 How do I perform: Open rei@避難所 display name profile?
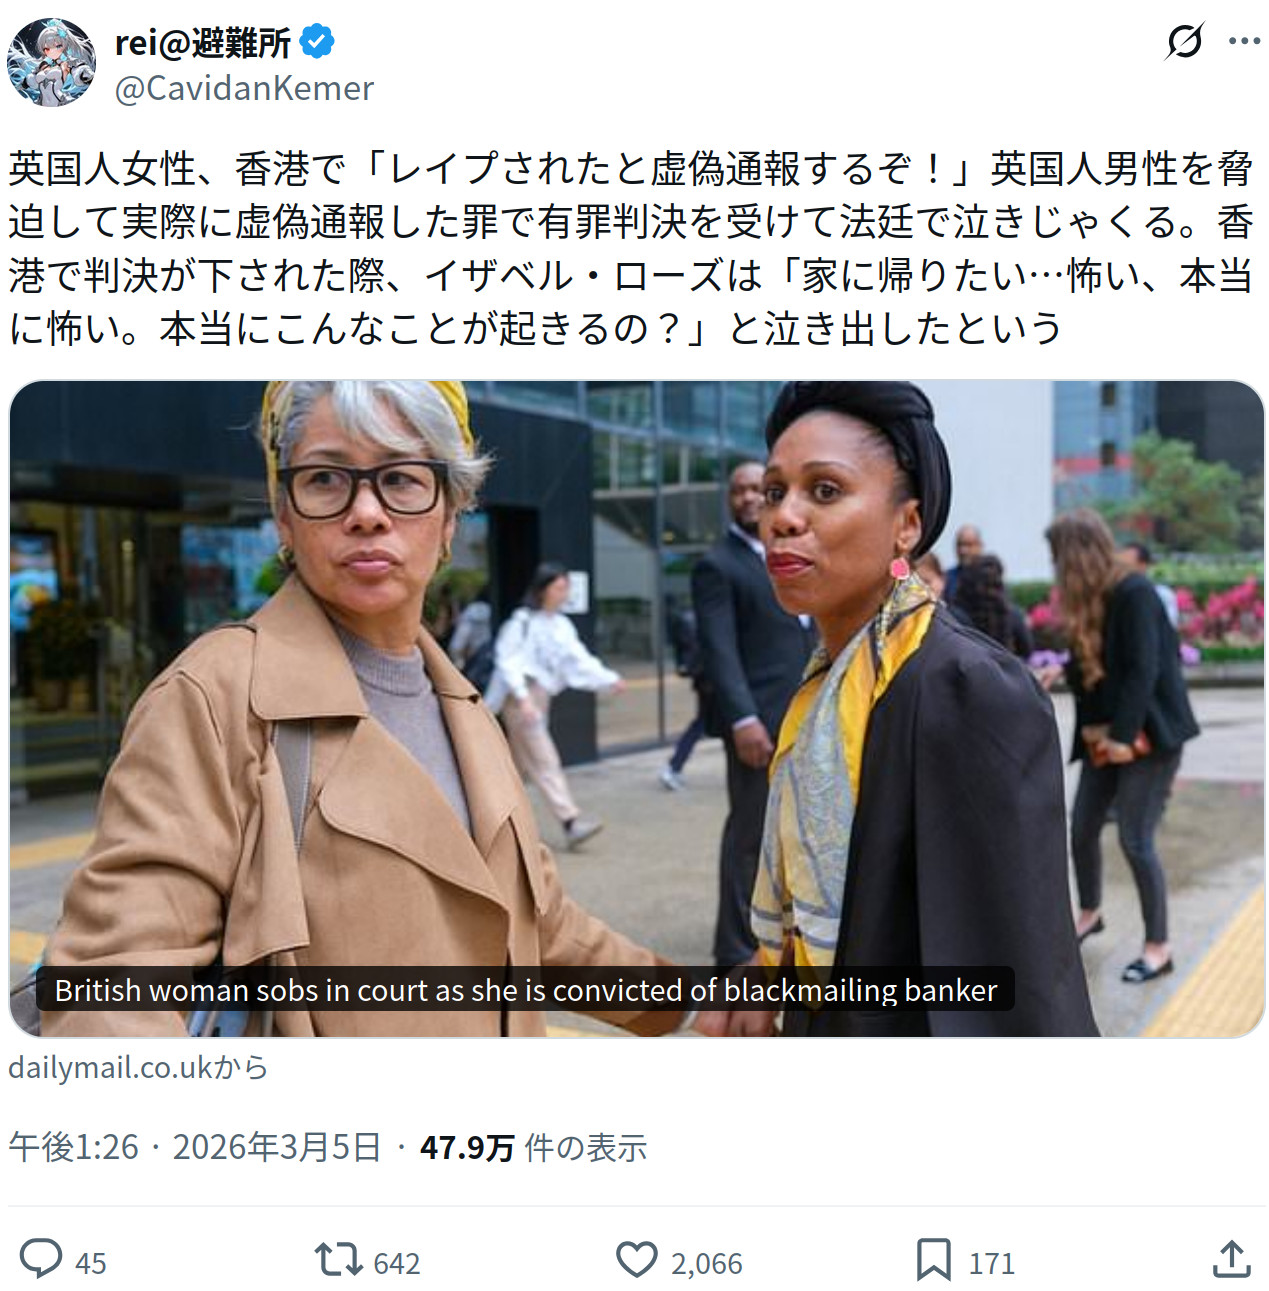pyautogui.click(x=203, y=42)
